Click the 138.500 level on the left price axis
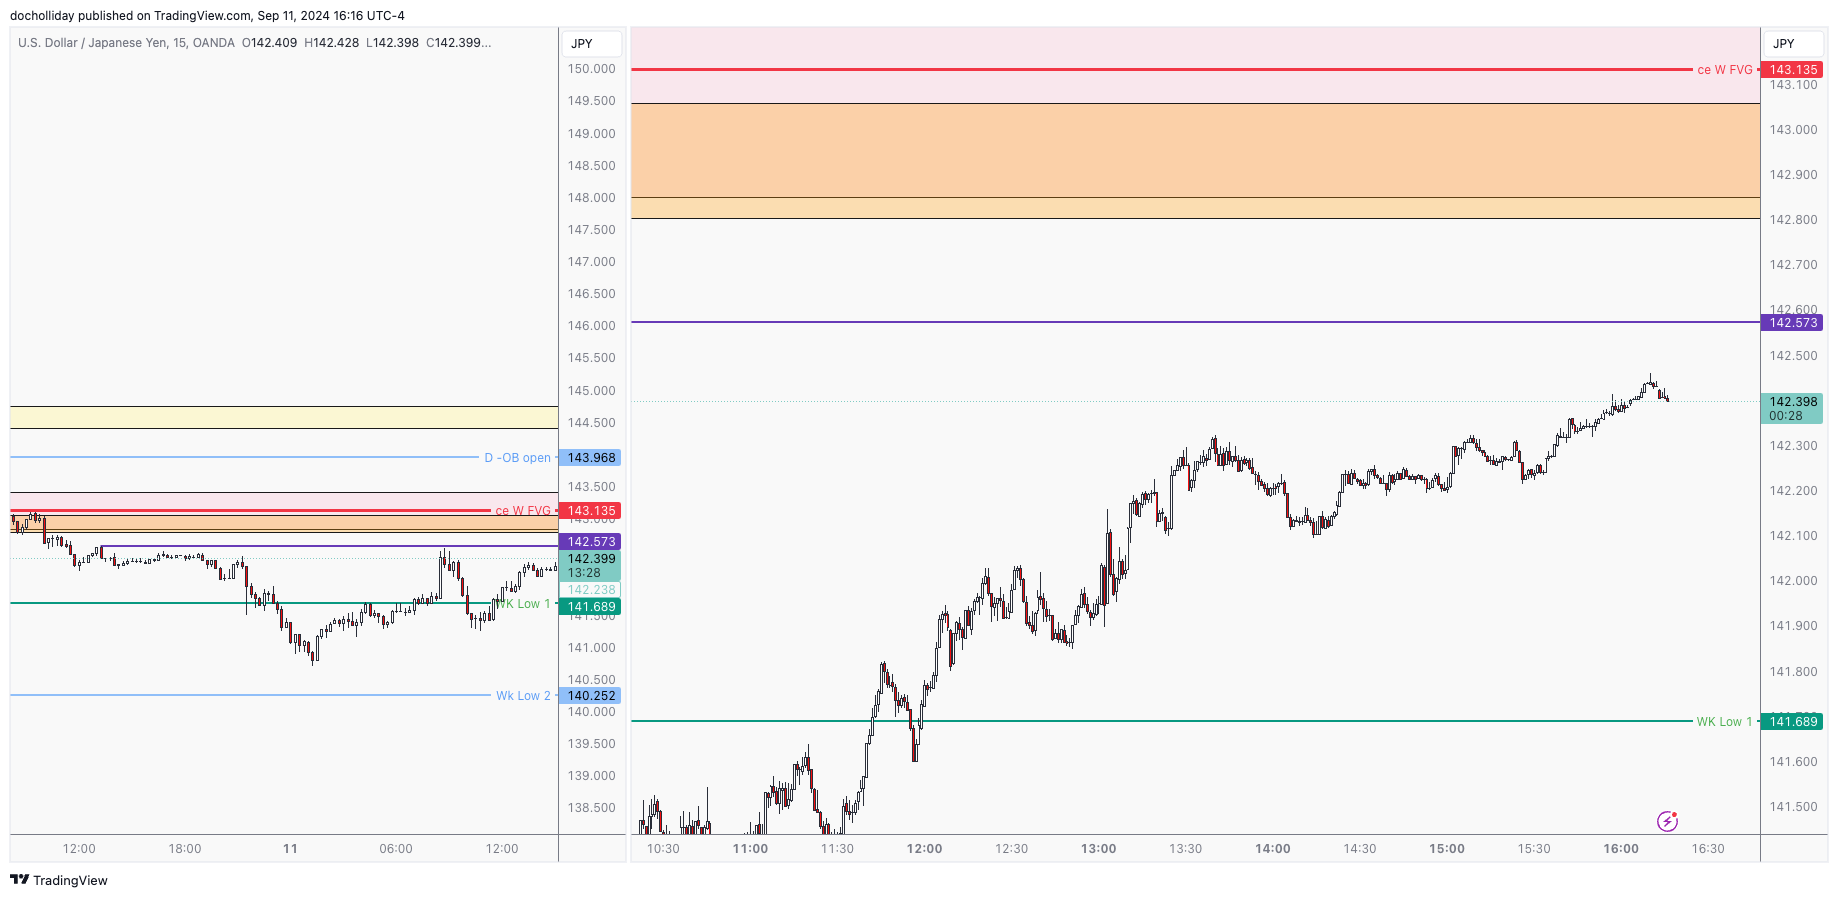1838x897 pixels. pyautogui.click(x=591, y=808)
